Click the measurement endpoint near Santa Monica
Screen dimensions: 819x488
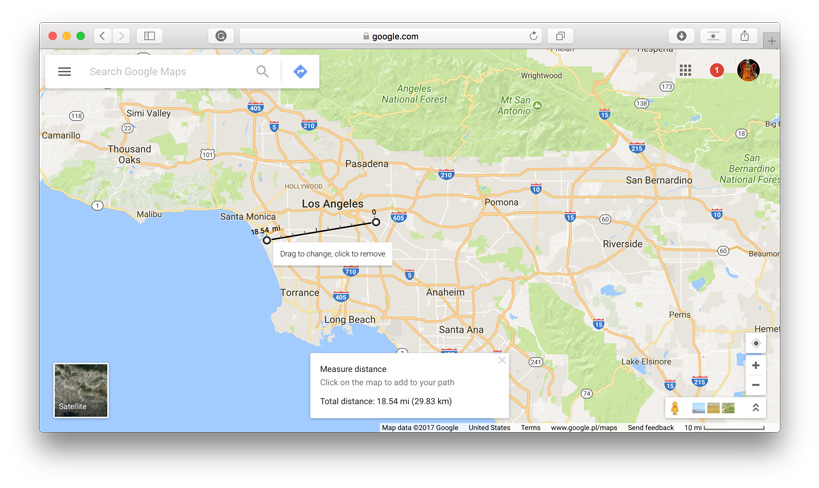(x=267, y=240)
